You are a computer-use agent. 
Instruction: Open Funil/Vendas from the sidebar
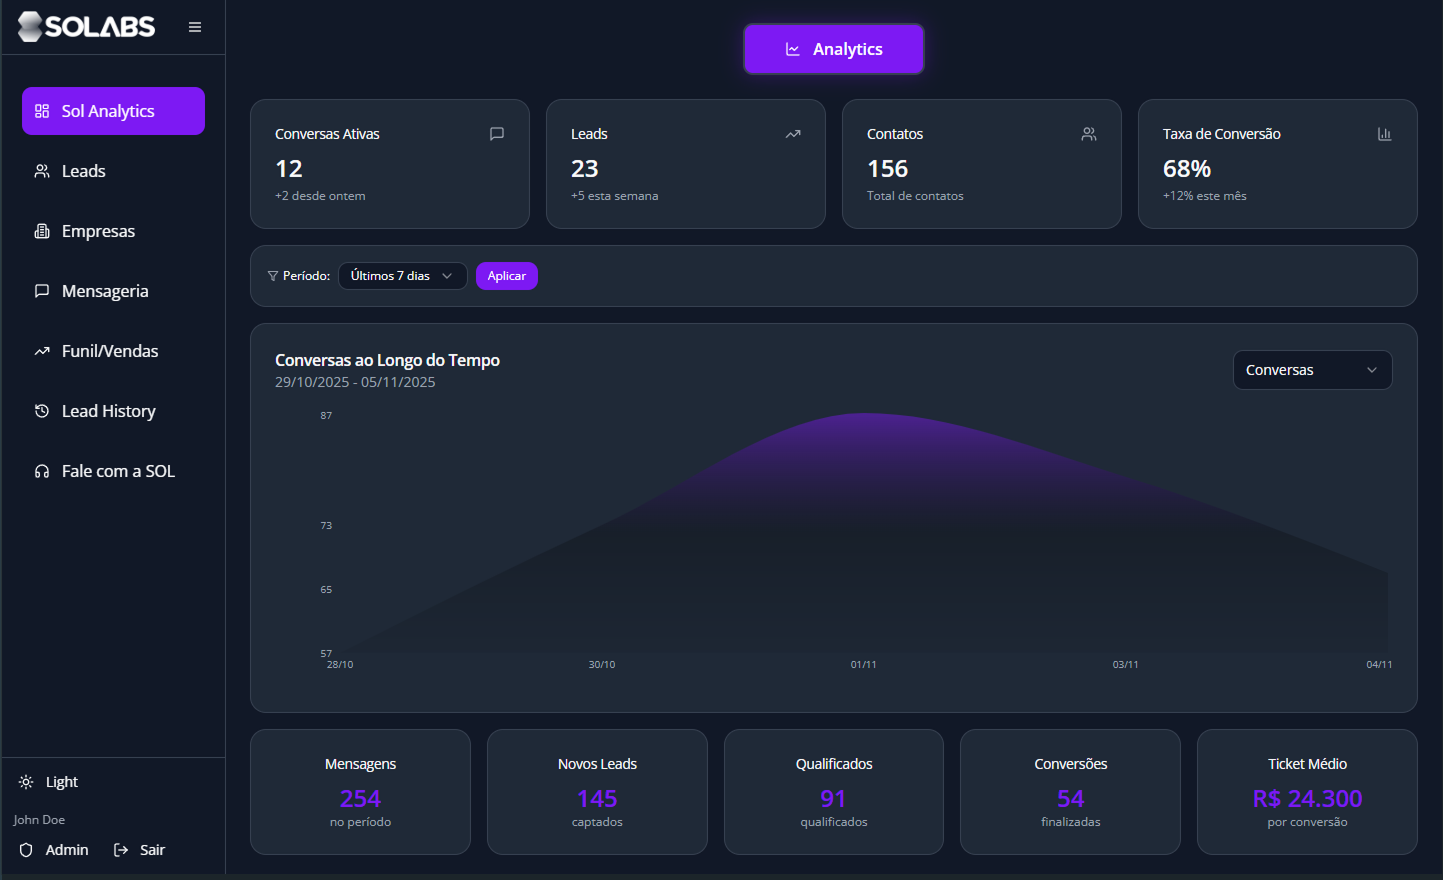click(x=109, y=351)
